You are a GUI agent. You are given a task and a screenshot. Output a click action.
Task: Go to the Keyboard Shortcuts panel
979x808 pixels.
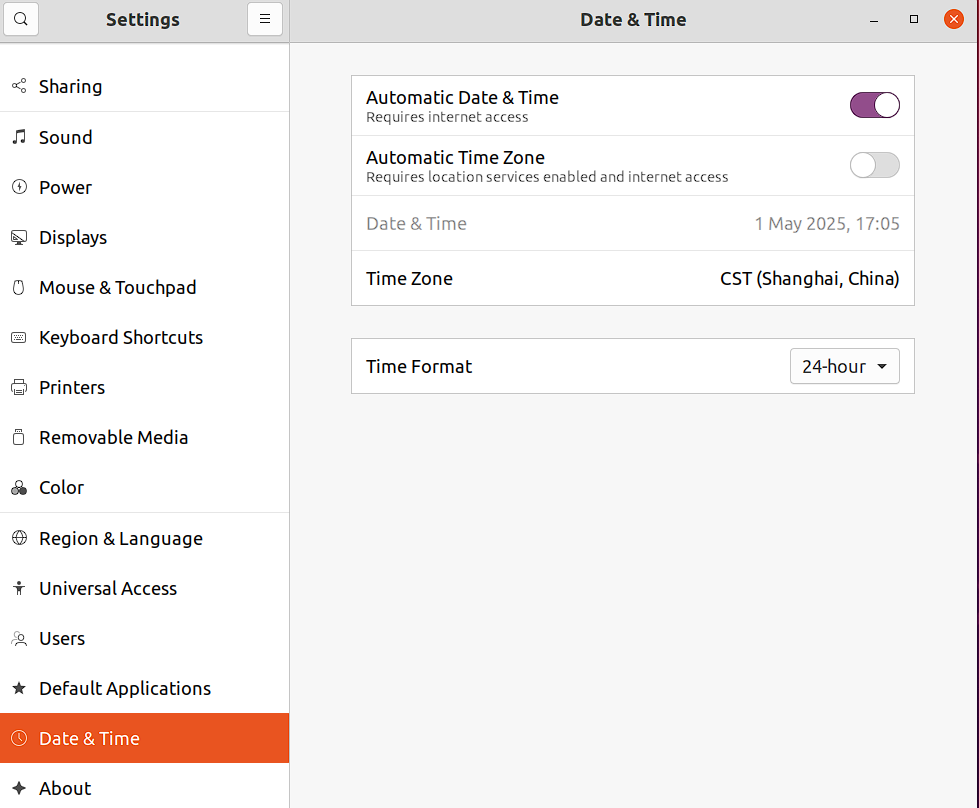click(x=120, y=337)
